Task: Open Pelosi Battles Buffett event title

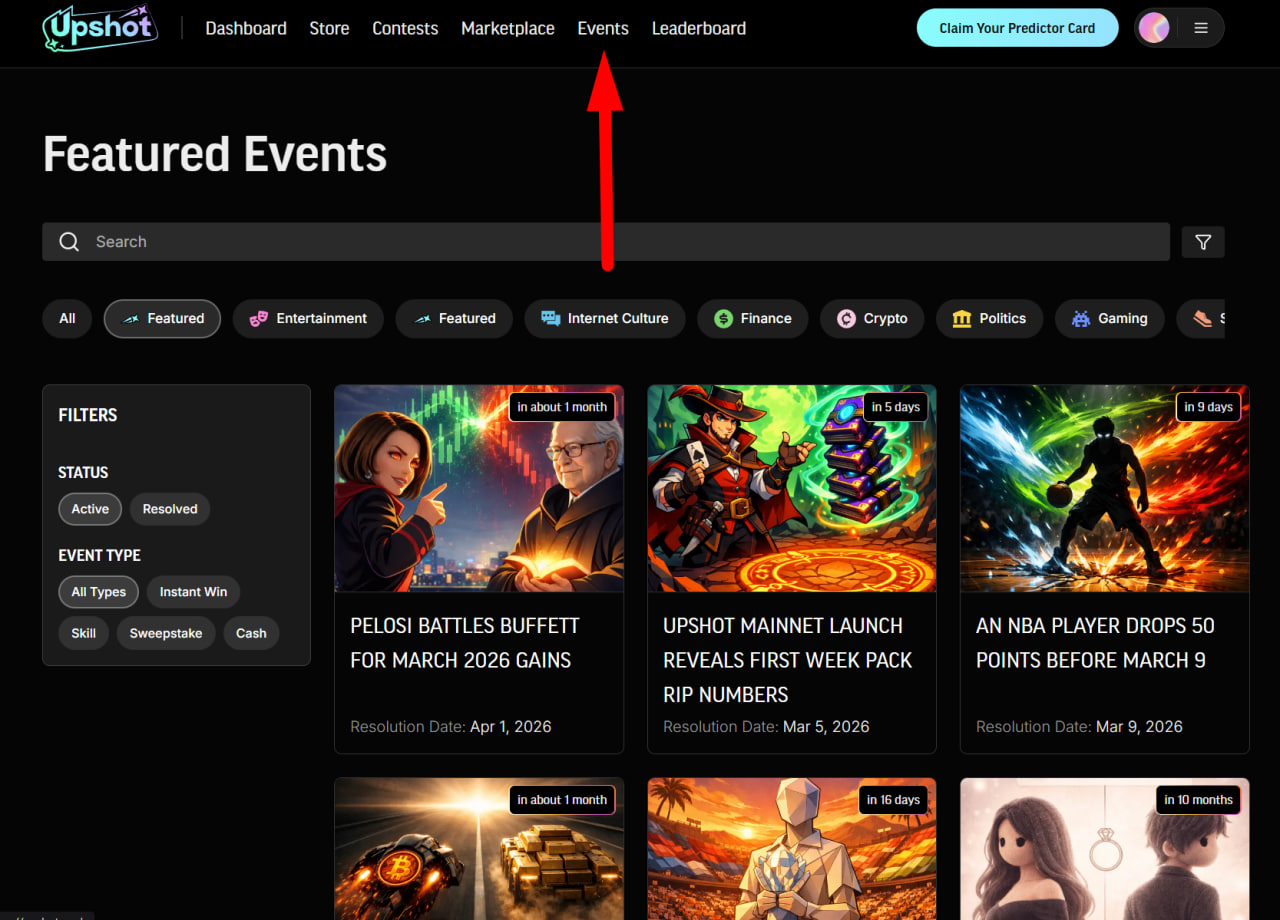Action: pyautogui.click(x=465, y=643)
